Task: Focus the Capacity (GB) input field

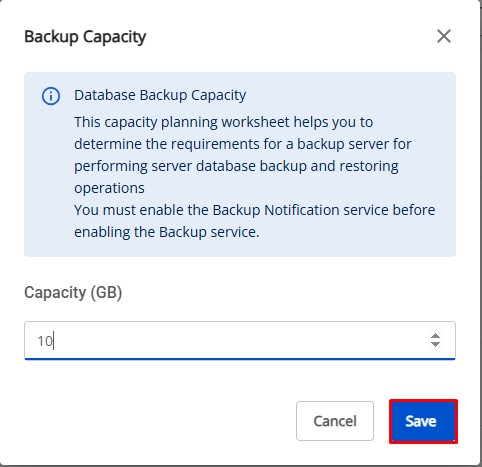Action: pyautogui.click(x=240, y=340)
